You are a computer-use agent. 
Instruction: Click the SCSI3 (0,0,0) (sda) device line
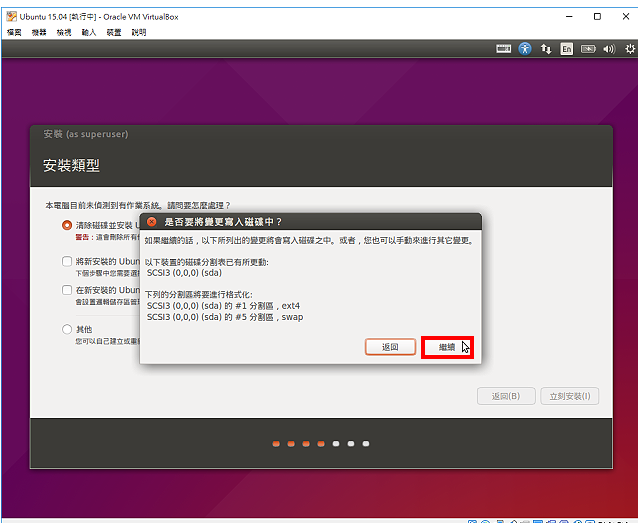pyautogui.click(x=184, y=273)
